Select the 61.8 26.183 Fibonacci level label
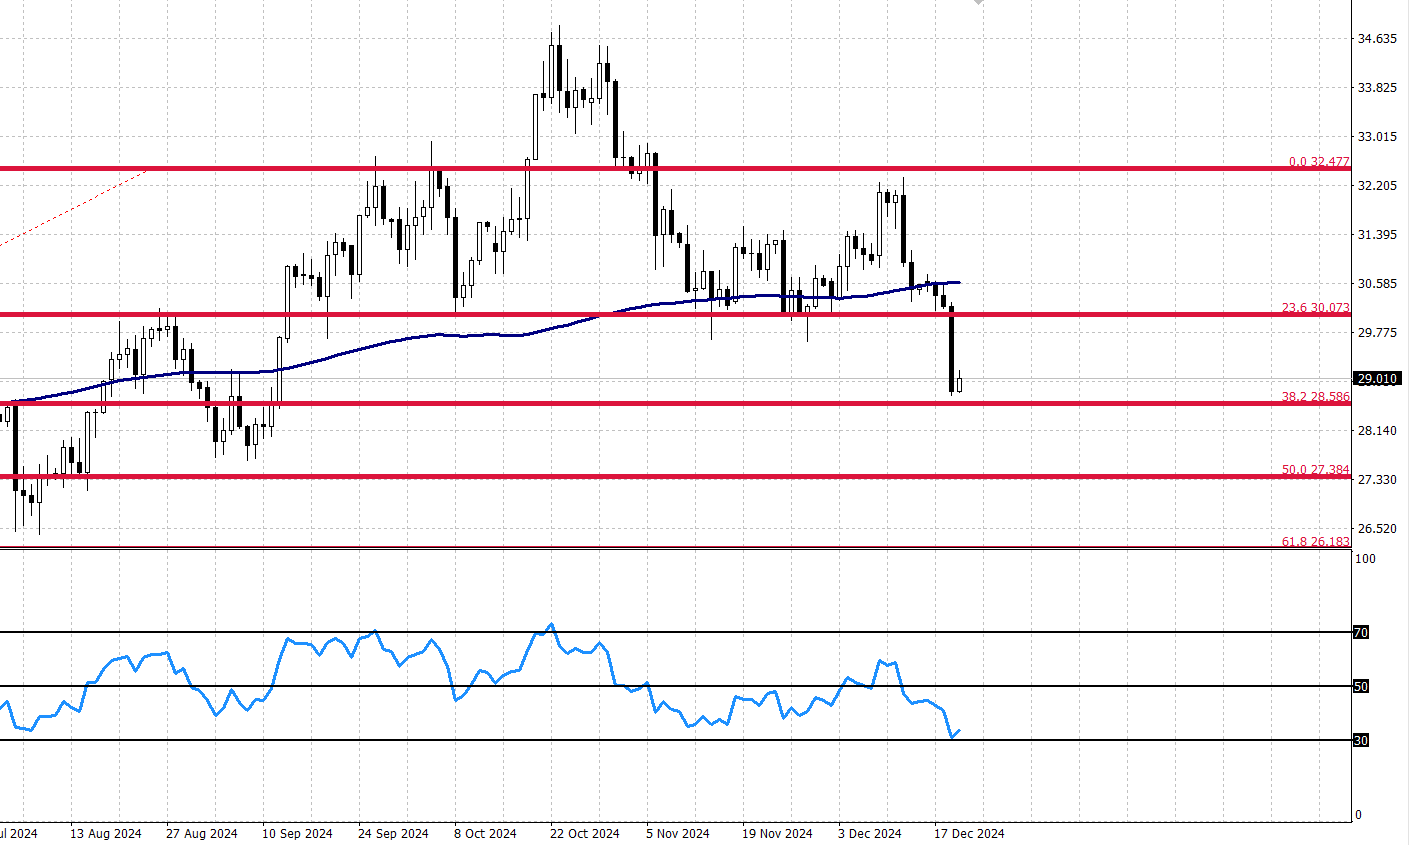 pyautogui.click(x=1316, y=542)
